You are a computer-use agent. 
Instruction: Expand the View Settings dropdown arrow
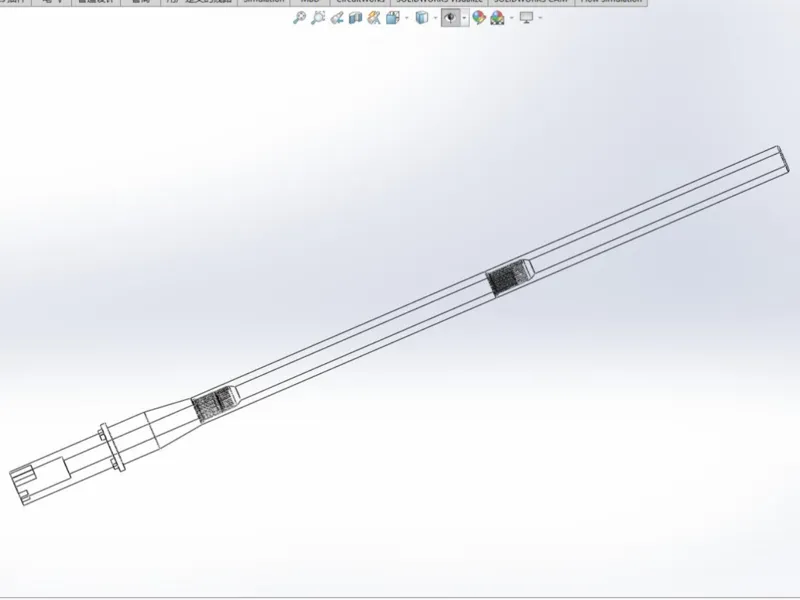[540, 18]
